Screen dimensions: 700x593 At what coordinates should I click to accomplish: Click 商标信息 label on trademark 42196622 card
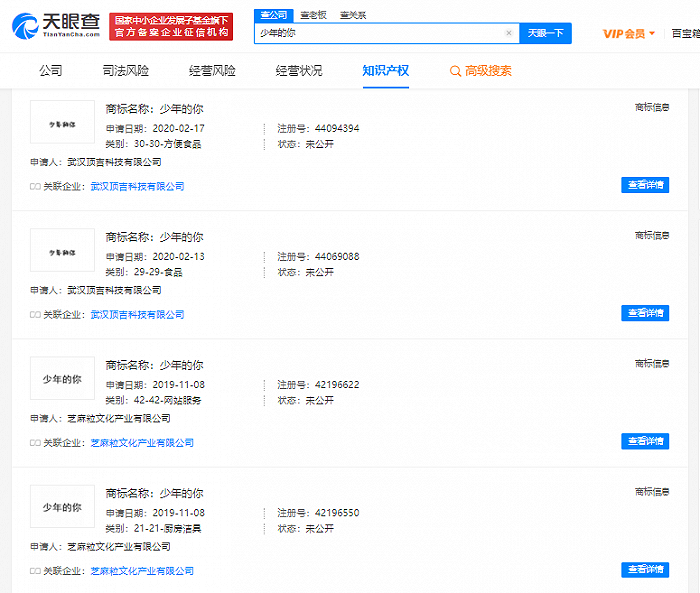(652, 363)
